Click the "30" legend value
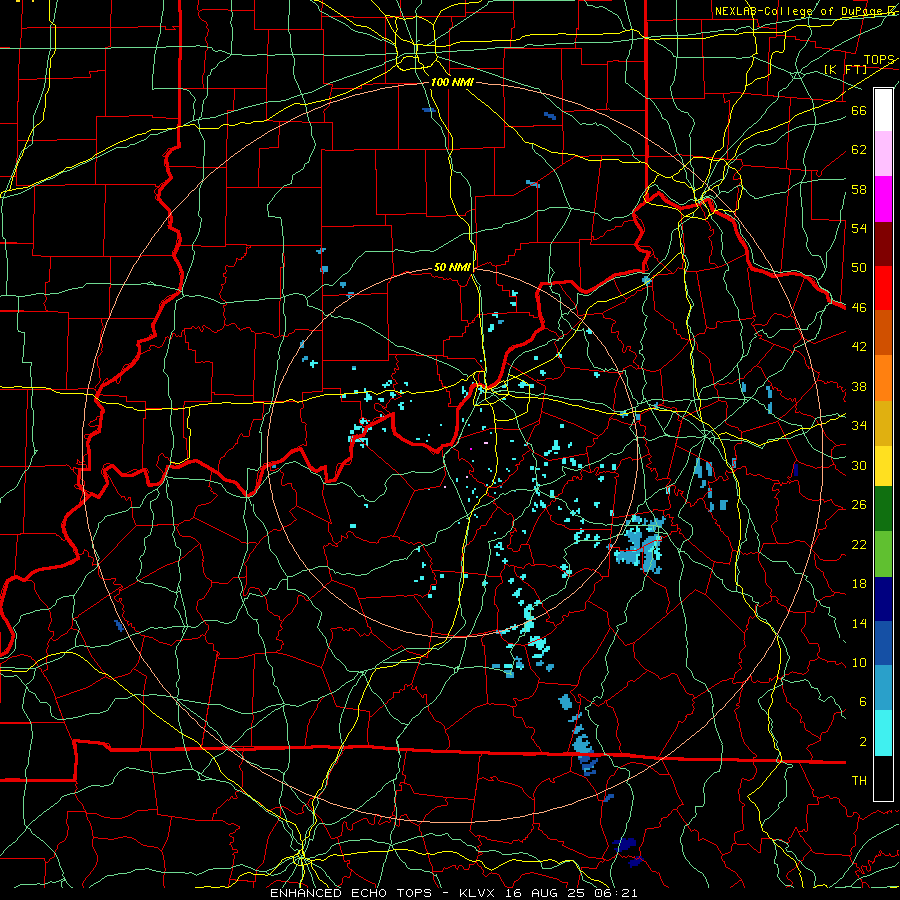The height and width of the screenshot is (900, 900). (859, 465)
